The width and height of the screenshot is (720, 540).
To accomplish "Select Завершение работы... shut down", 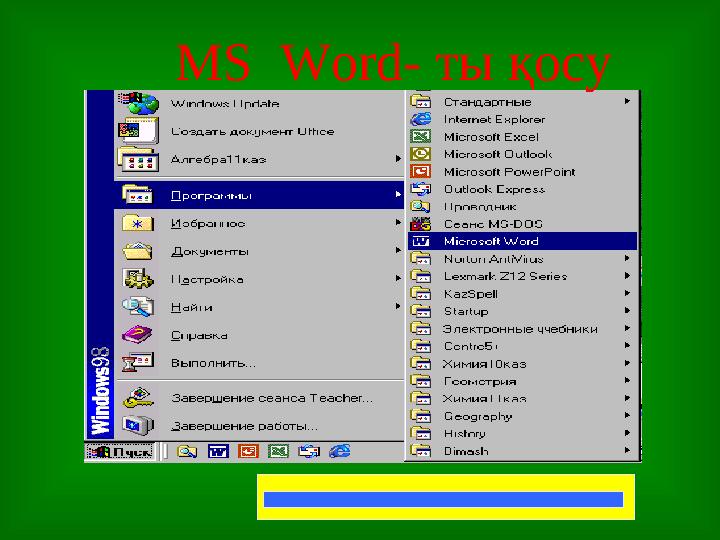I will click(x=259, y=426).
